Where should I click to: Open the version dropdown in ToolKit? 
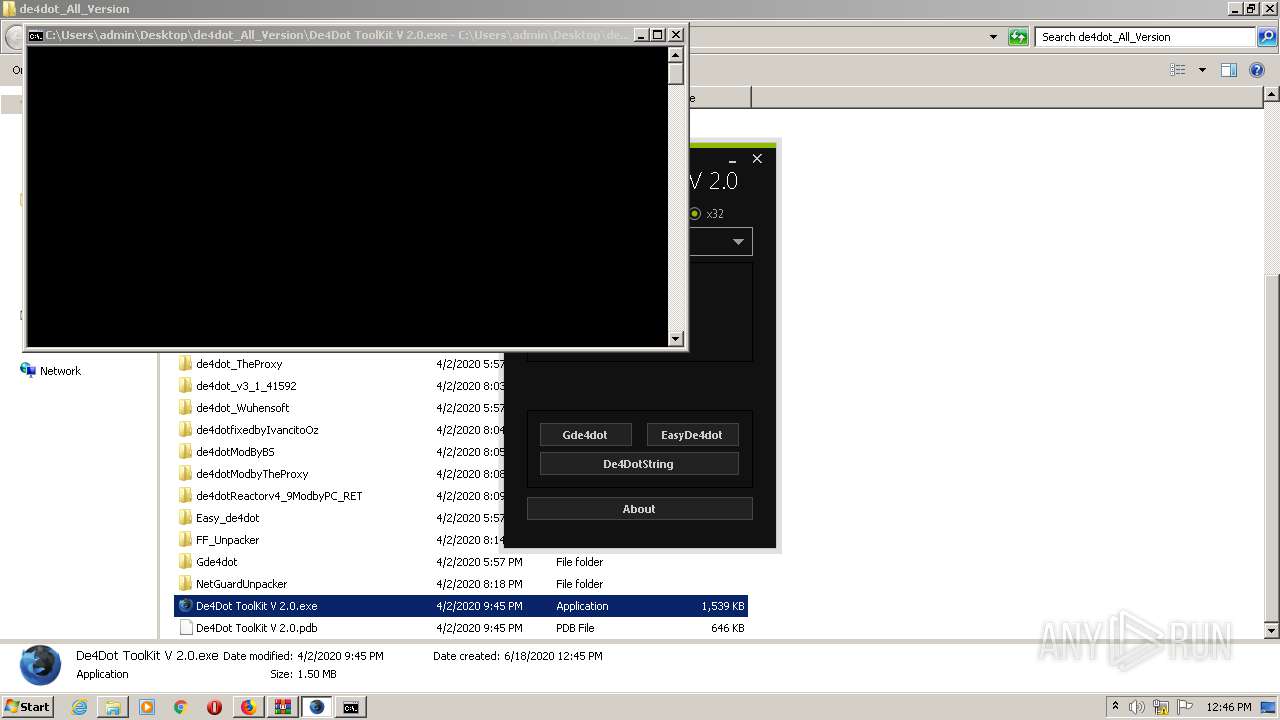tap(738, 241)
